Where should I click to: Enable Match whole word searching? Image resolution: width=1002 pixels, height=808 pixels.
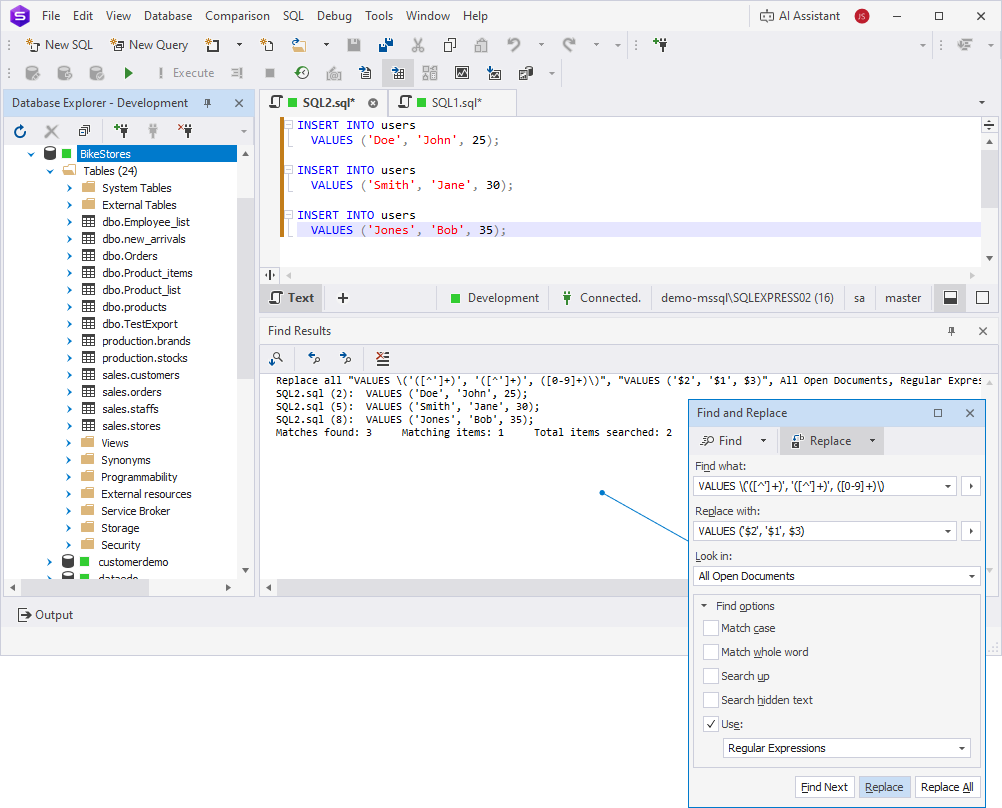click(x=710, y=652)
